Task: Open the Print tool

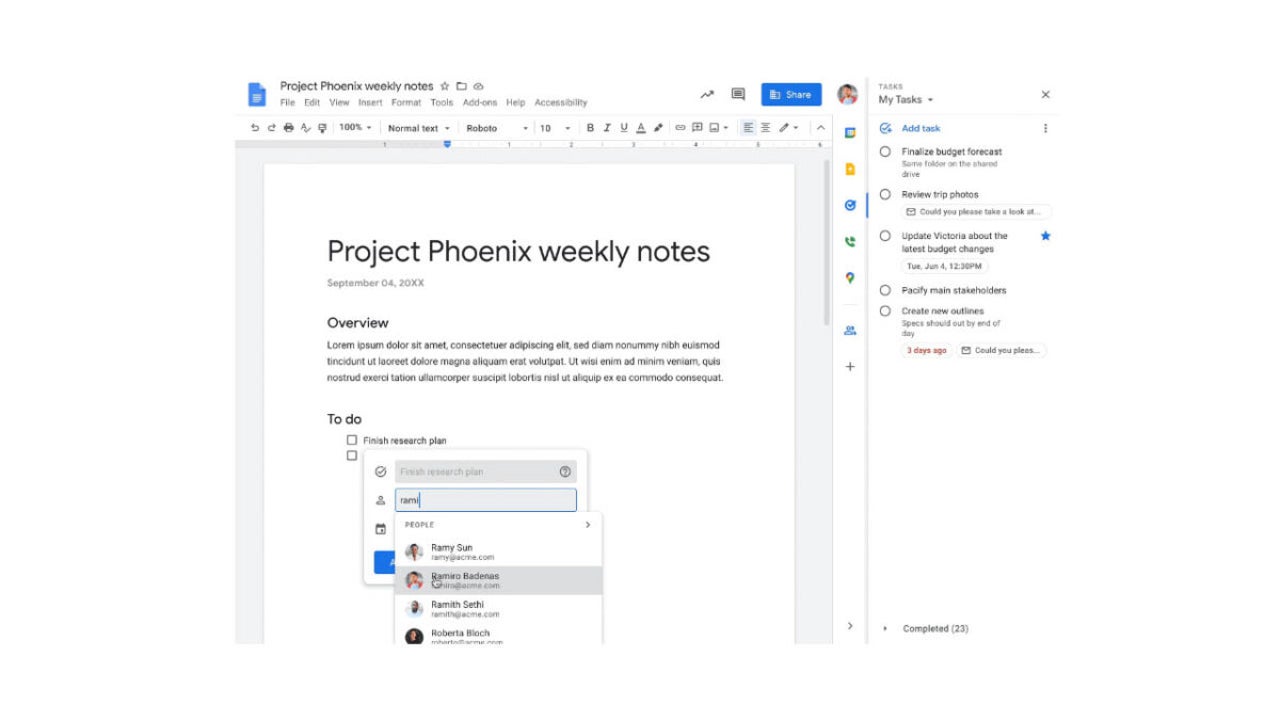Action: [287, 128]
